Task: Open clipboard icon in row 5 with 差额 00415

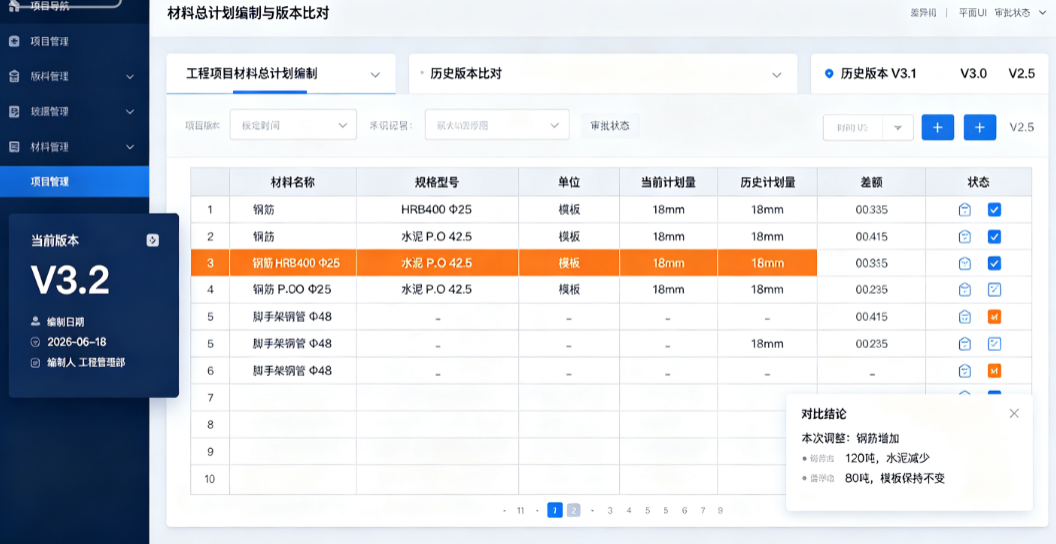Action: pos(964,316)
